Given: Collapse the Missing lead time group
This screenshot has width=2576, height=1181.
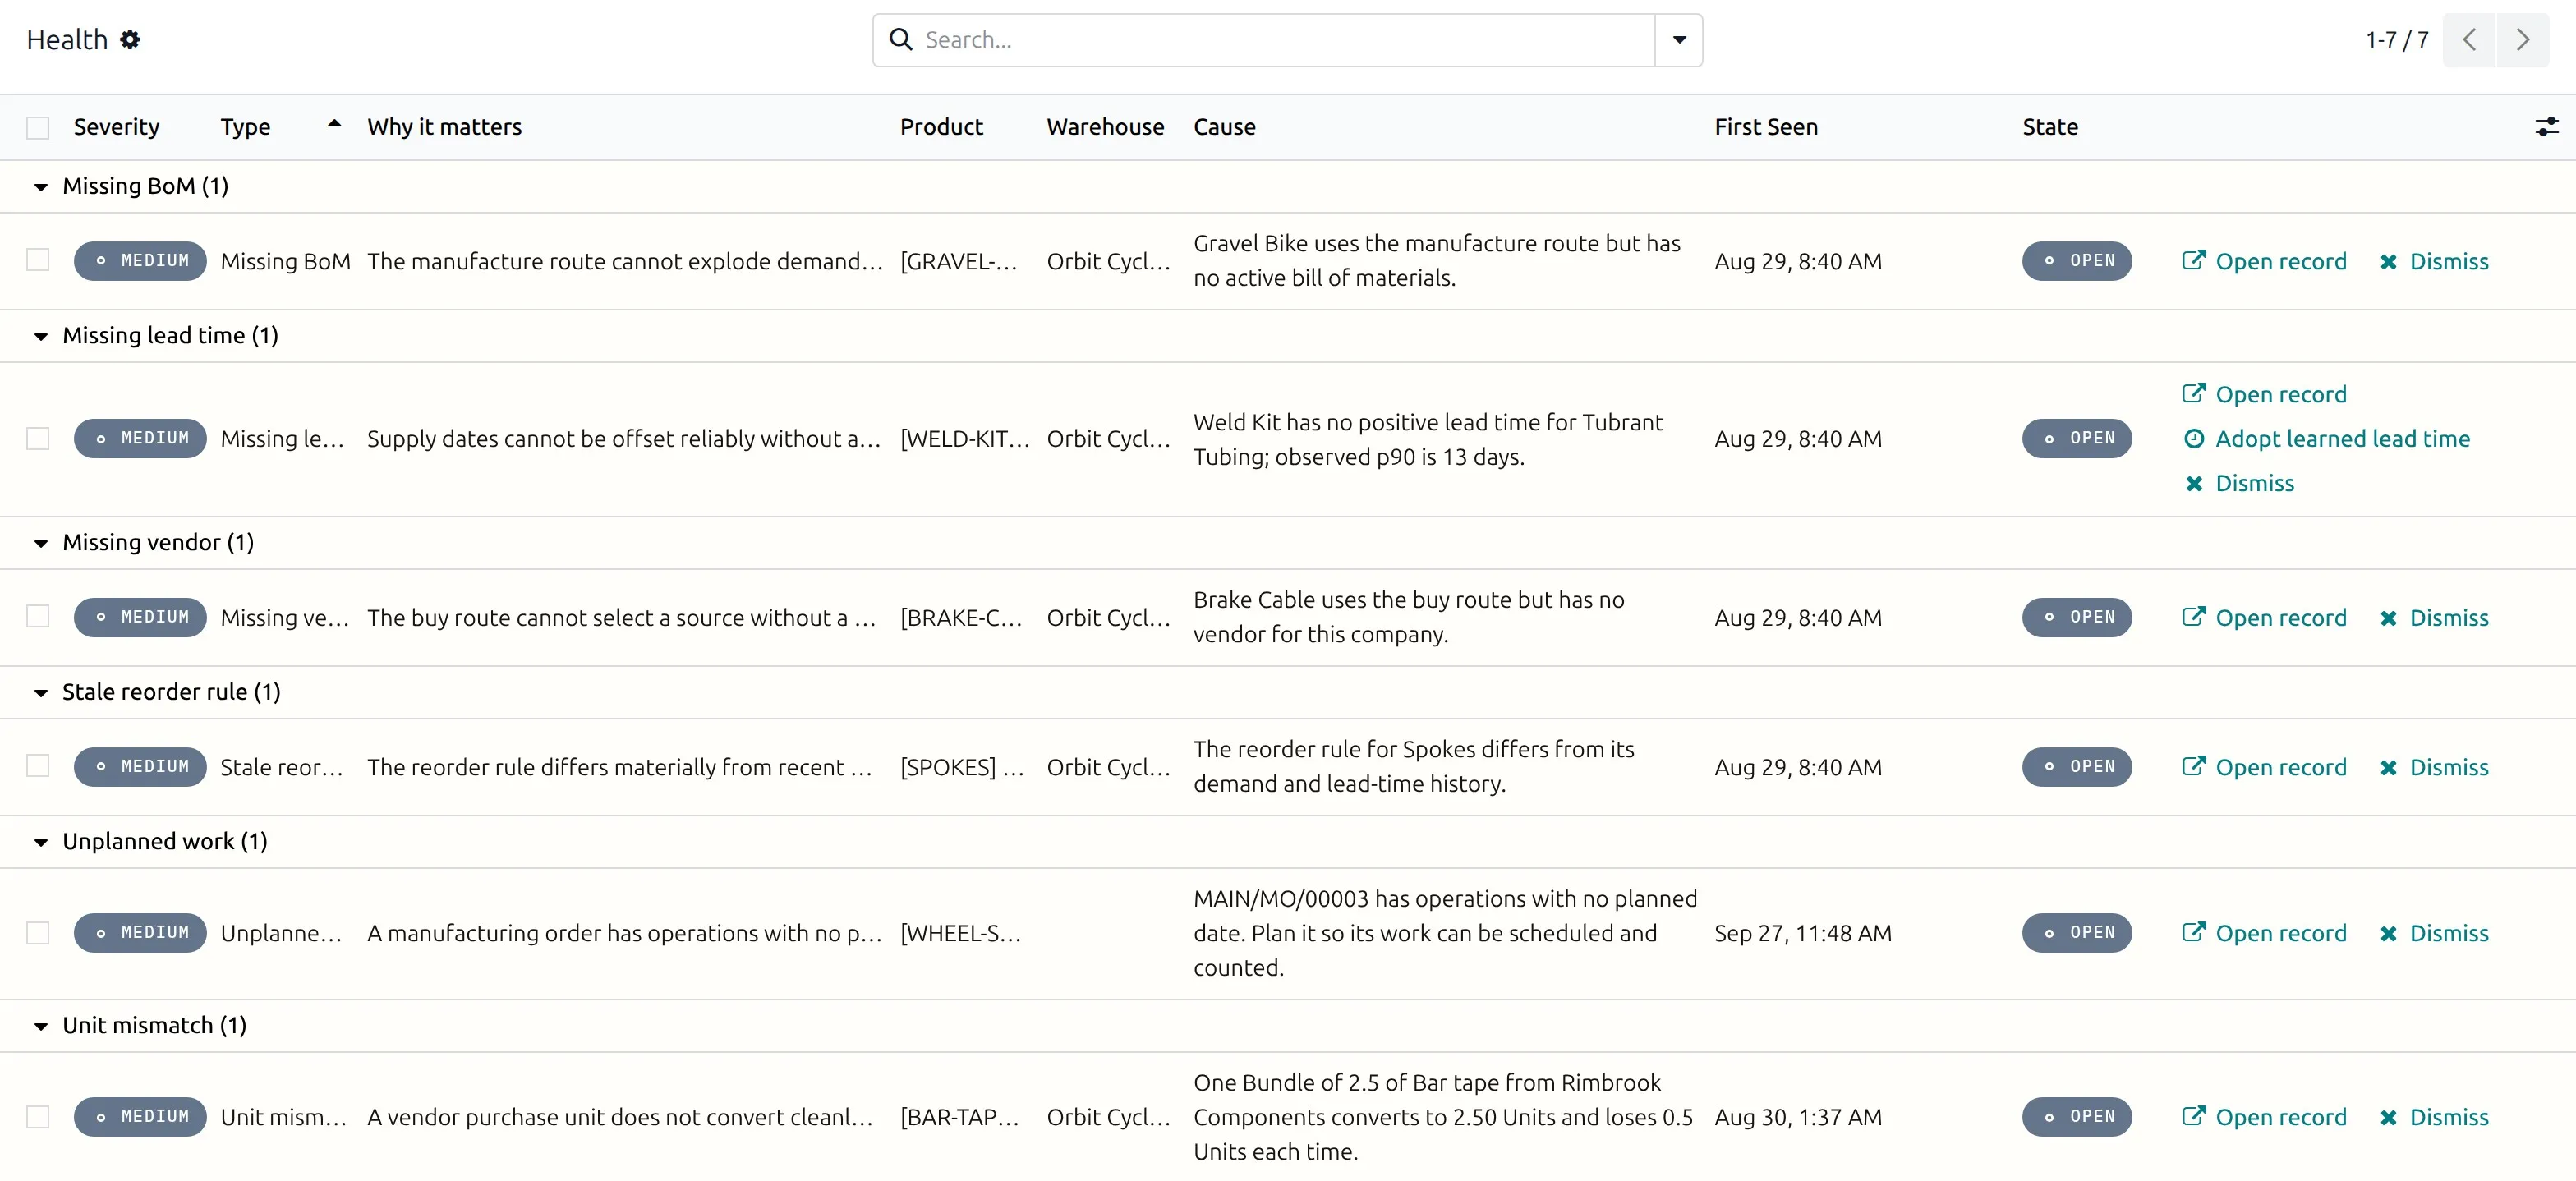Looking at the screenshot, I should tap(41, 337).
